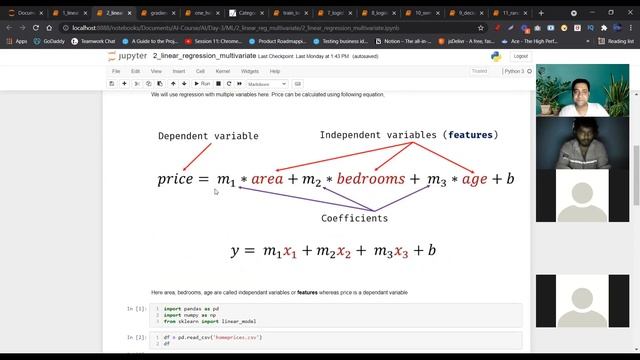Switch to the Categorical tab
Image resolution: width=640 pixels, height=360 pixels.
coord(246,13)
